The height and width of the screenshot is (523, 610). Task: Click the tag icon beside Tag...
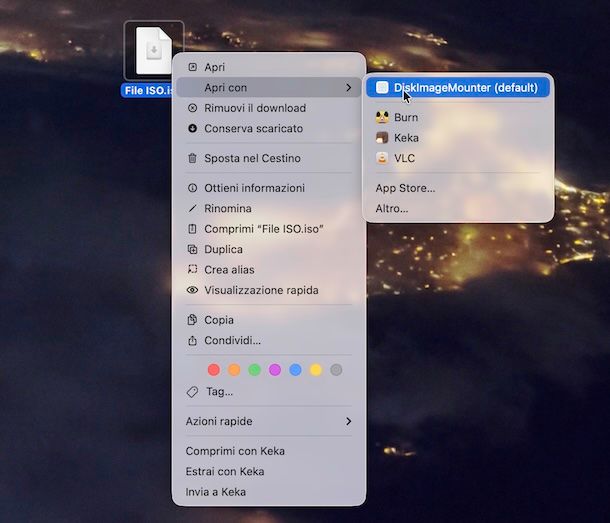tap(192, 391)
